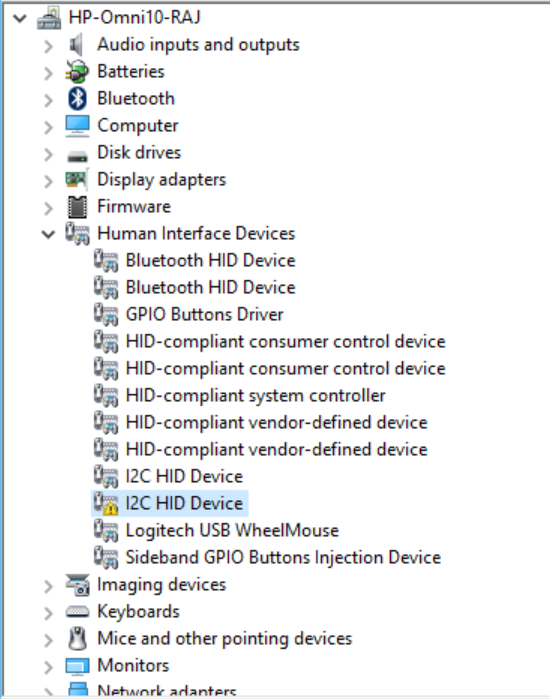Image resolution: width=550 pixels, height=699 pixels.
Task: Expand Mice and other pointing devices
Action: tap(49, 640)
